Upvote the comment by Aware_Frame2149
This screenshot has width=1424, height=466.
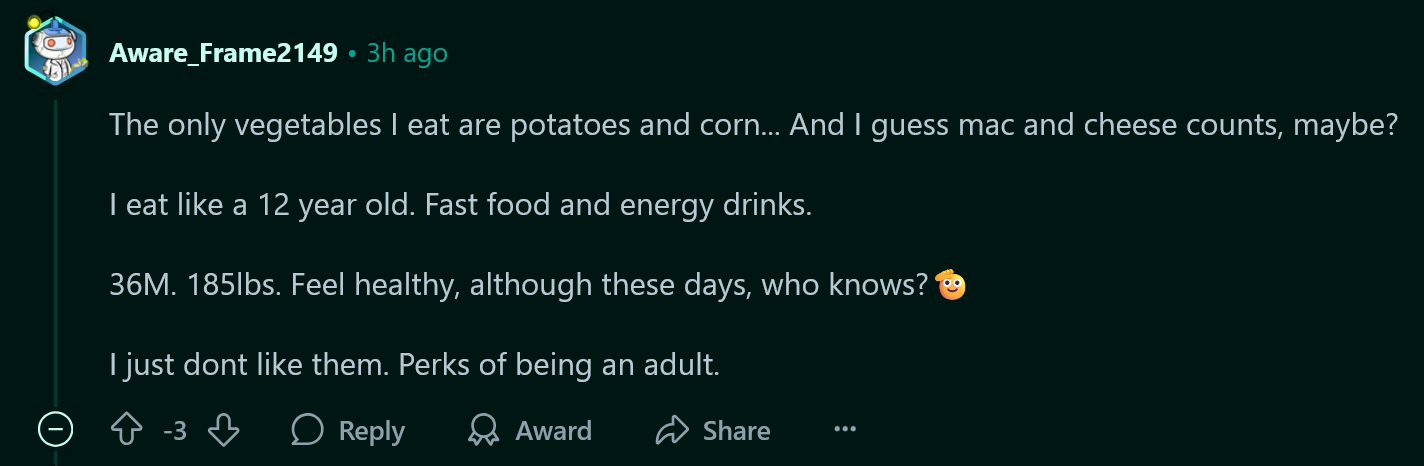click(126, 431)
